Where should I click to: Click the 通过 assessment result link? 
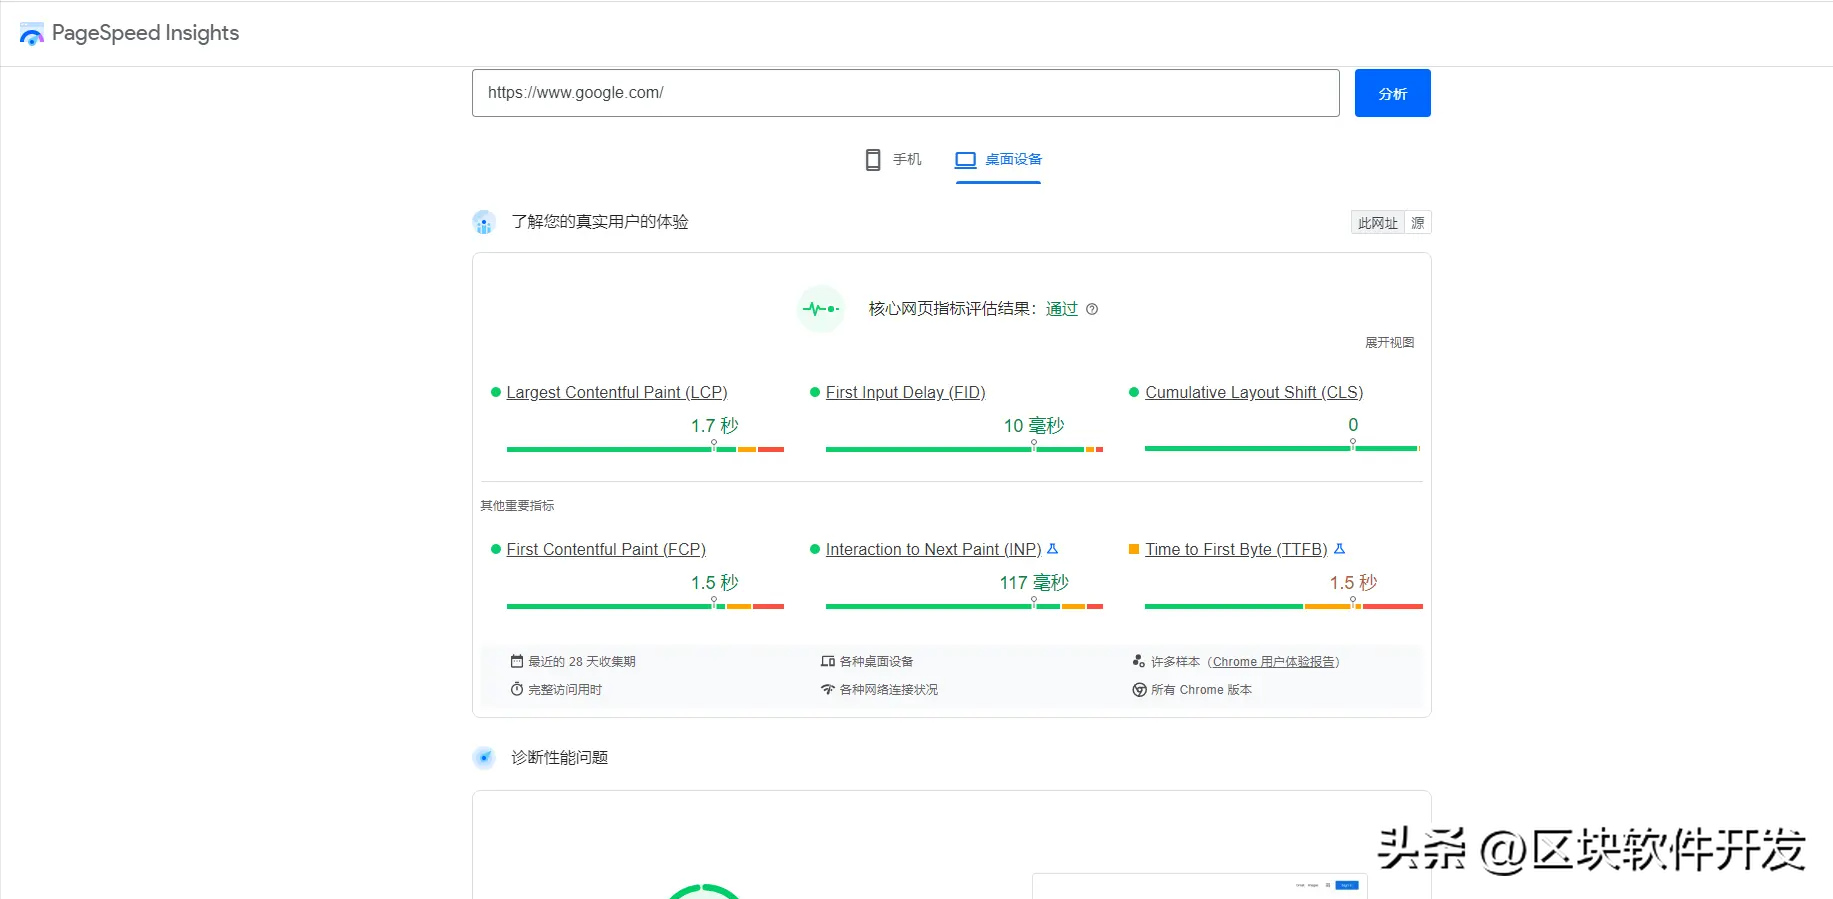(x=1061, y=309)
